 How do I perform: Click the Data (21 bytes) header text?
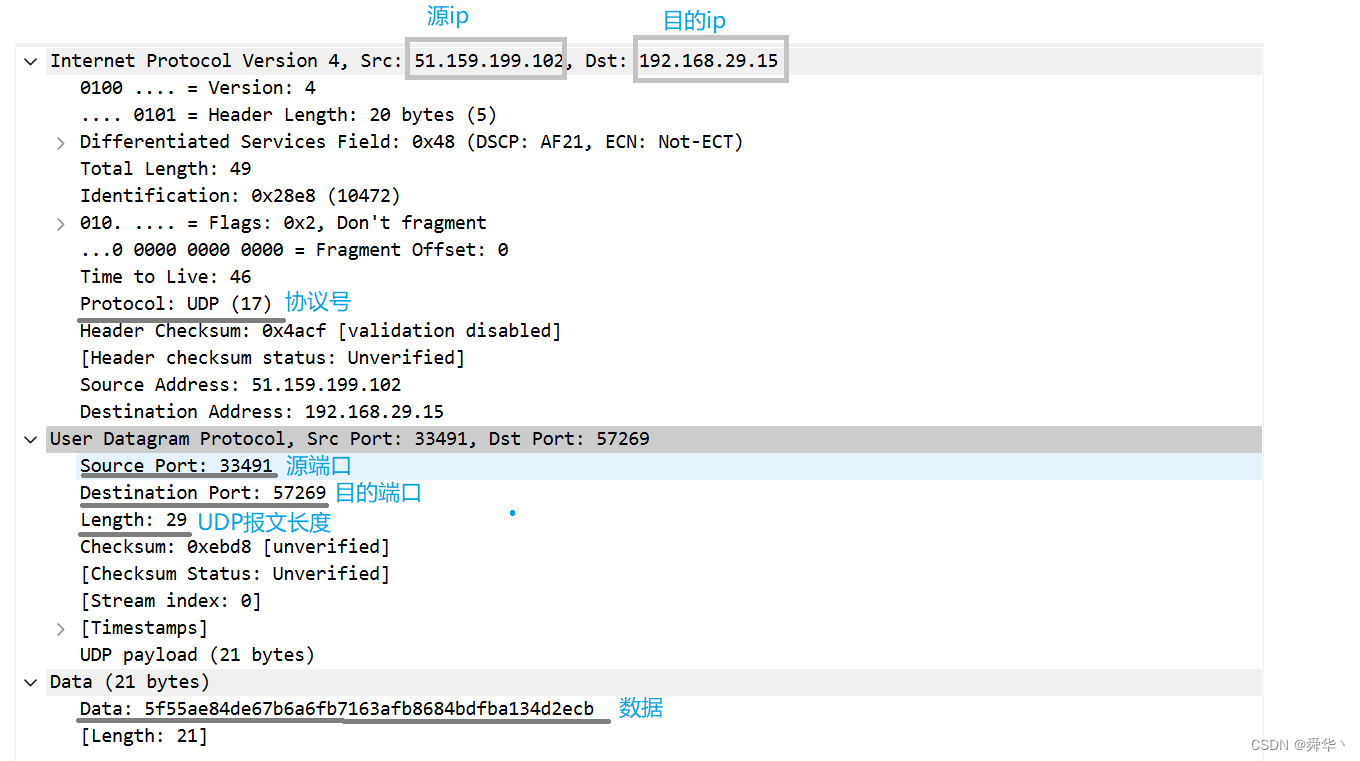(130, 682)
